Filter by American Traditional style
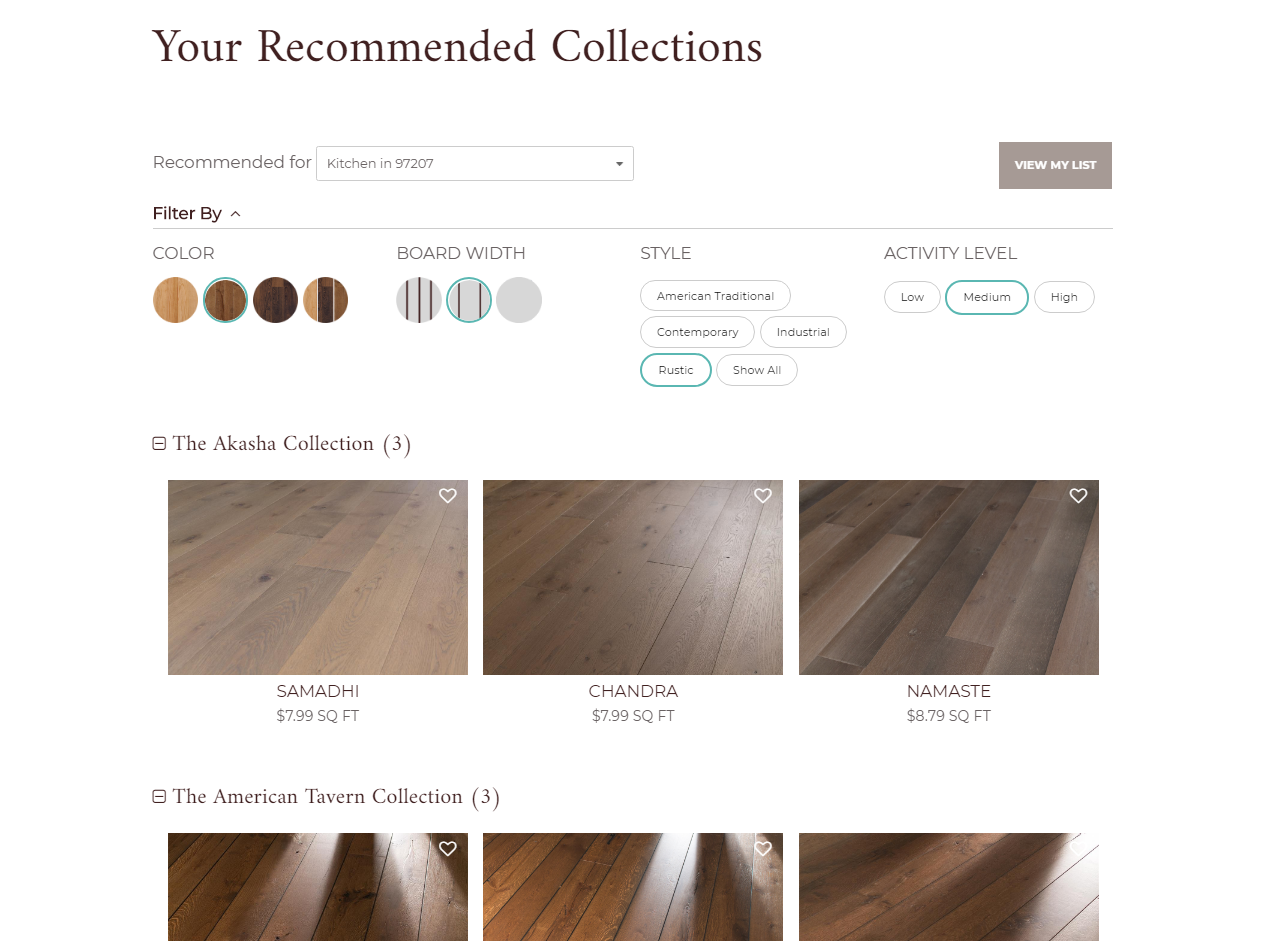The image size is (1271, 941). point(715,296)
